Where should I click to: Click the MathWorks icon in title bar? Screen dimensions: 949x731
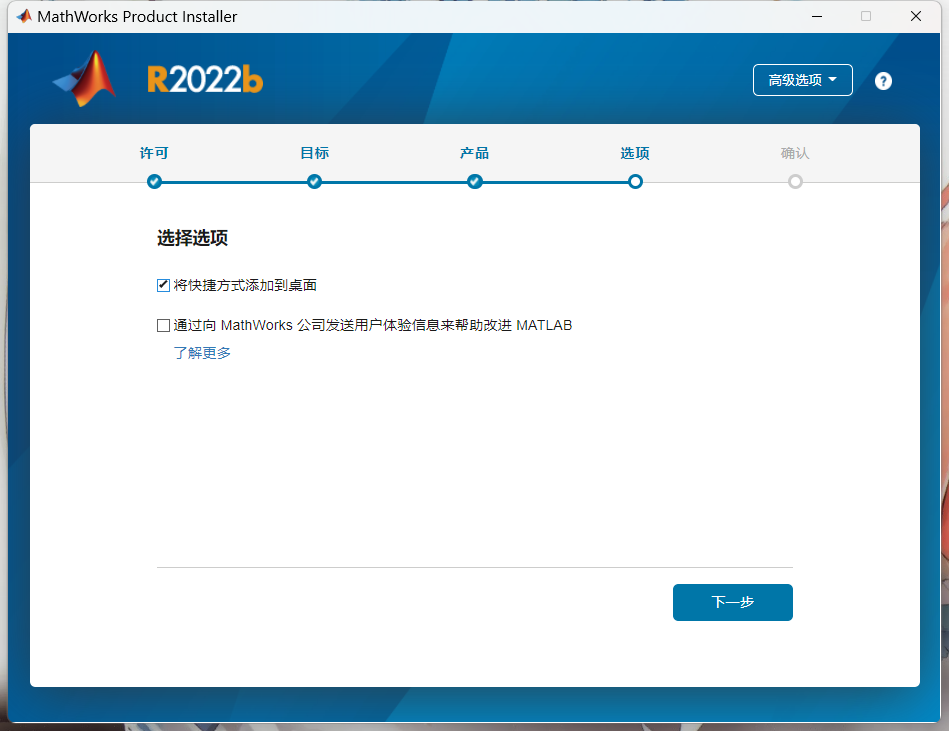click(x=24, y=16)
